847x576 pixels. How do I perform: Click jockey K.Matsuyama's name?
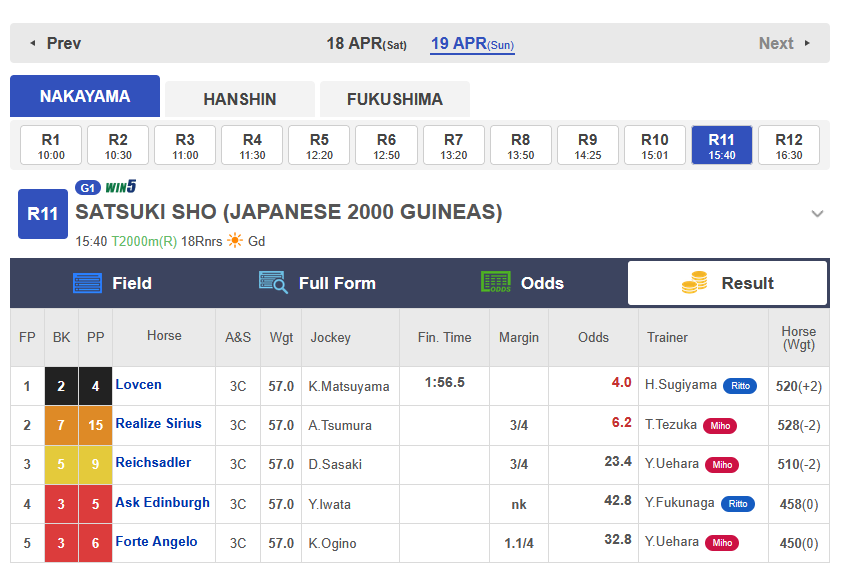pos(349,386)
